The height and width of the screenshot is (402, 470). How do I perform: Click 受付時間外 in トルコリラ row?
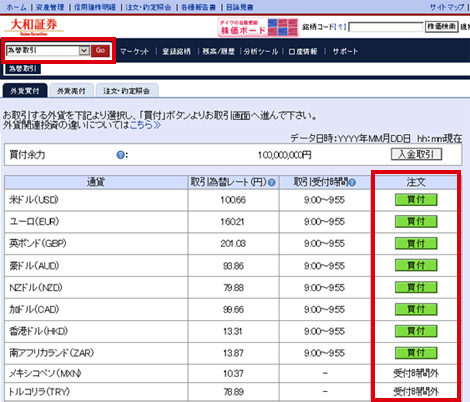coord(416,392)
